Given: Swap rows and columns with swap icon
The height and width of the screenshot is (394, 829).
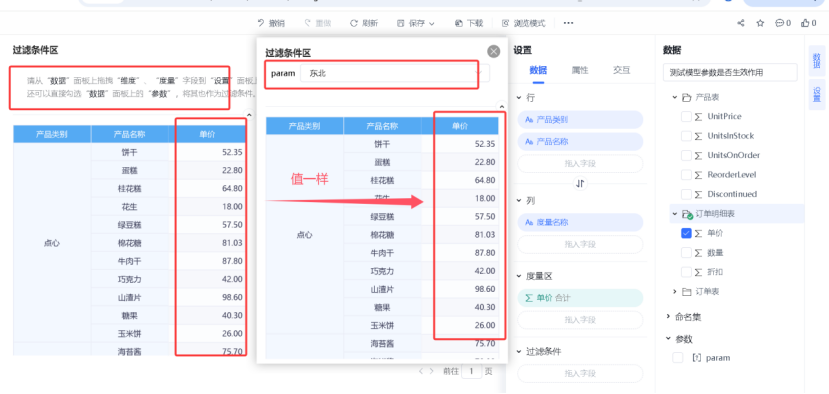Looking at the screenshot, I should pyautogui.click(x=581, y=184).
